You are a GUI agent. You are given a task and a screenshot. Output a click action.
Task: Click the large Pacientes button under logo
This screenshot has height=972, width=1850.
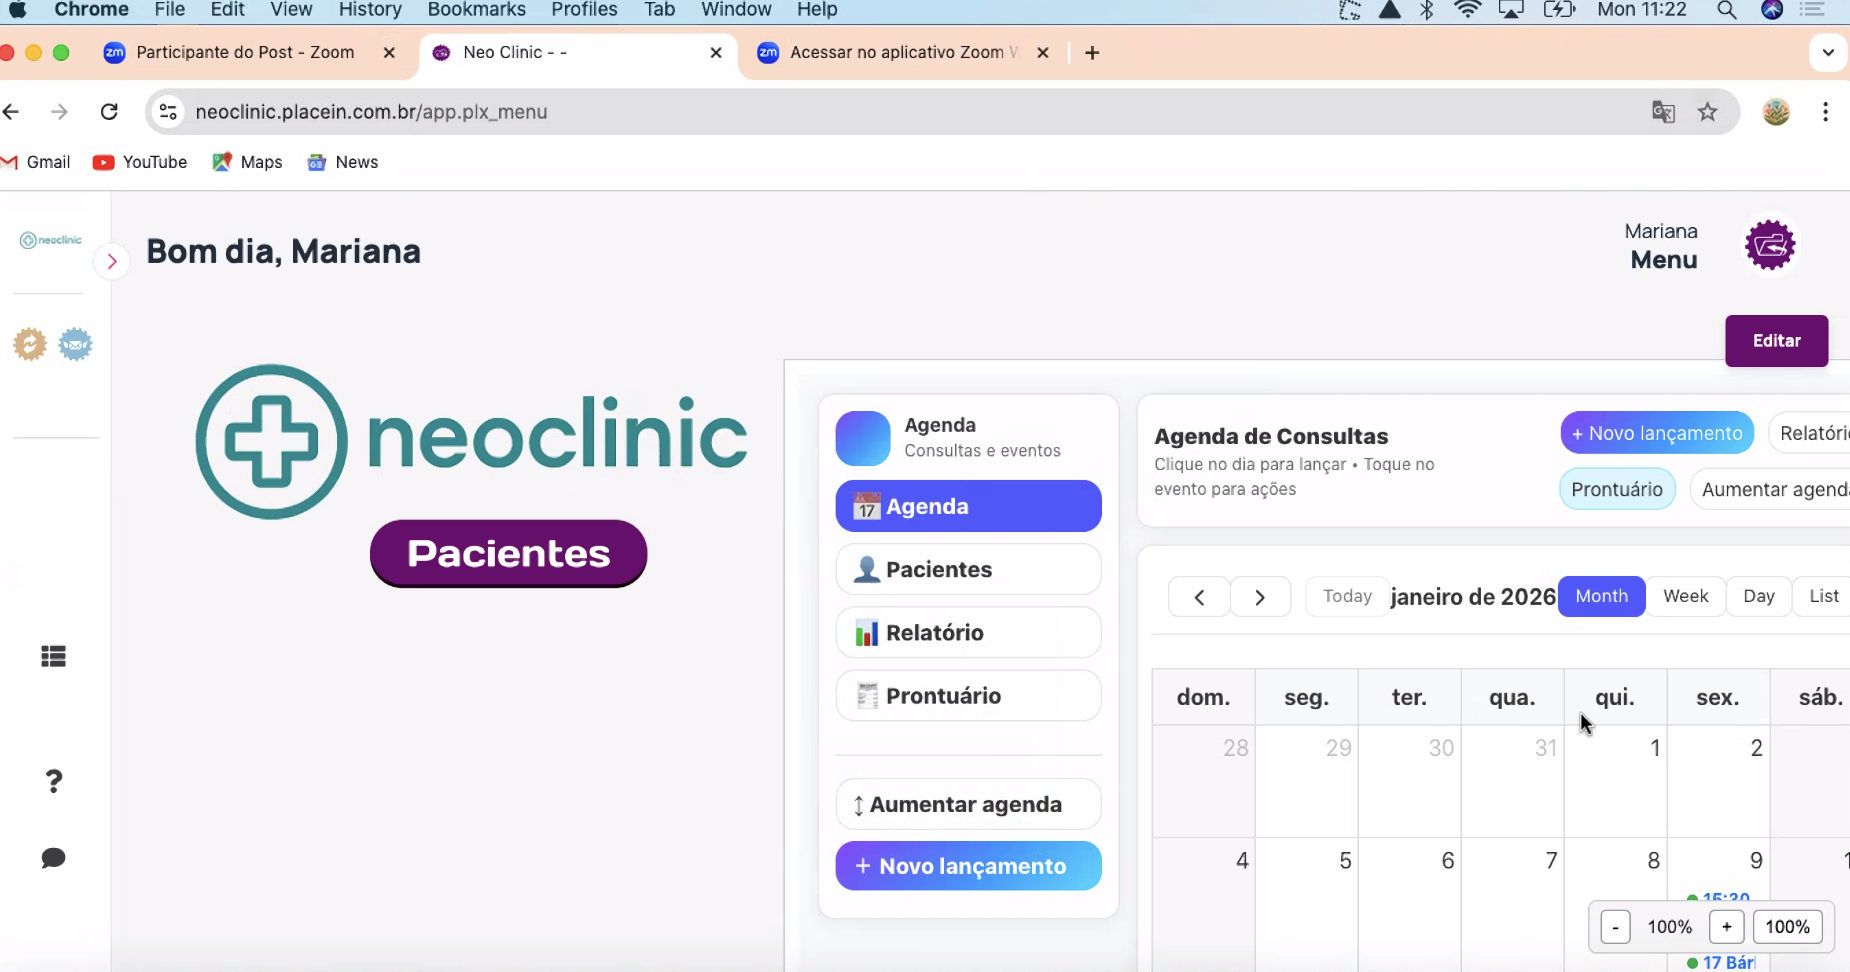pyautogui.click(x=508, y=553)
